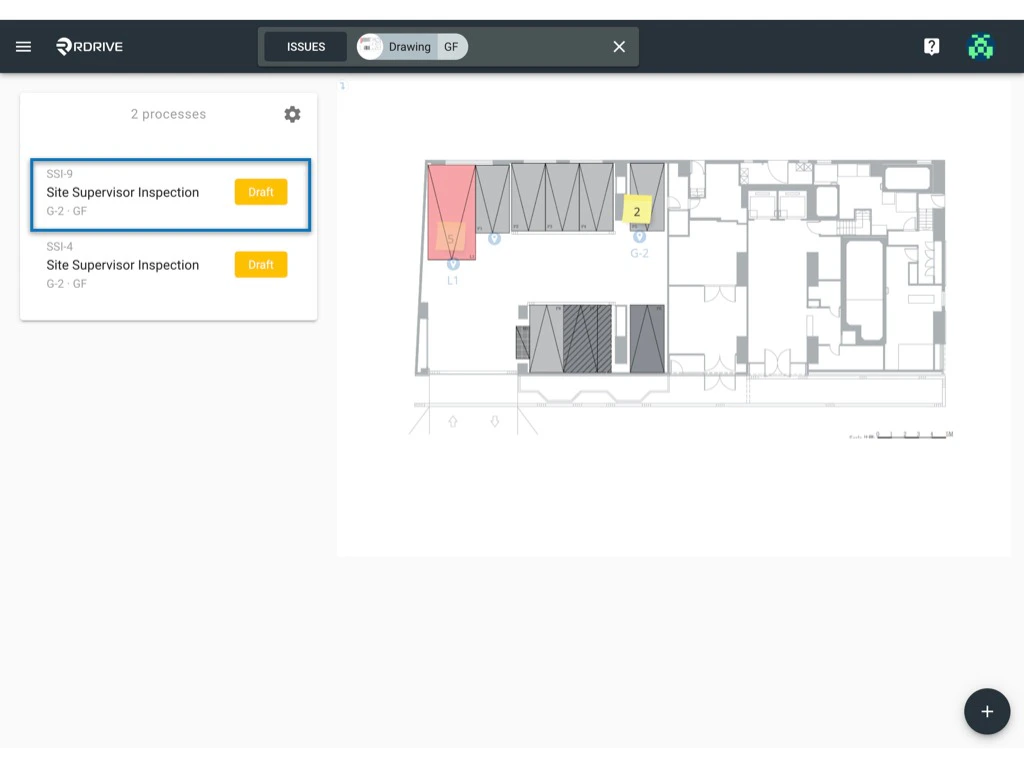Click the Draft badge on SSI-4
This screenshot has height=768, width=1024.
coord(261,264)
